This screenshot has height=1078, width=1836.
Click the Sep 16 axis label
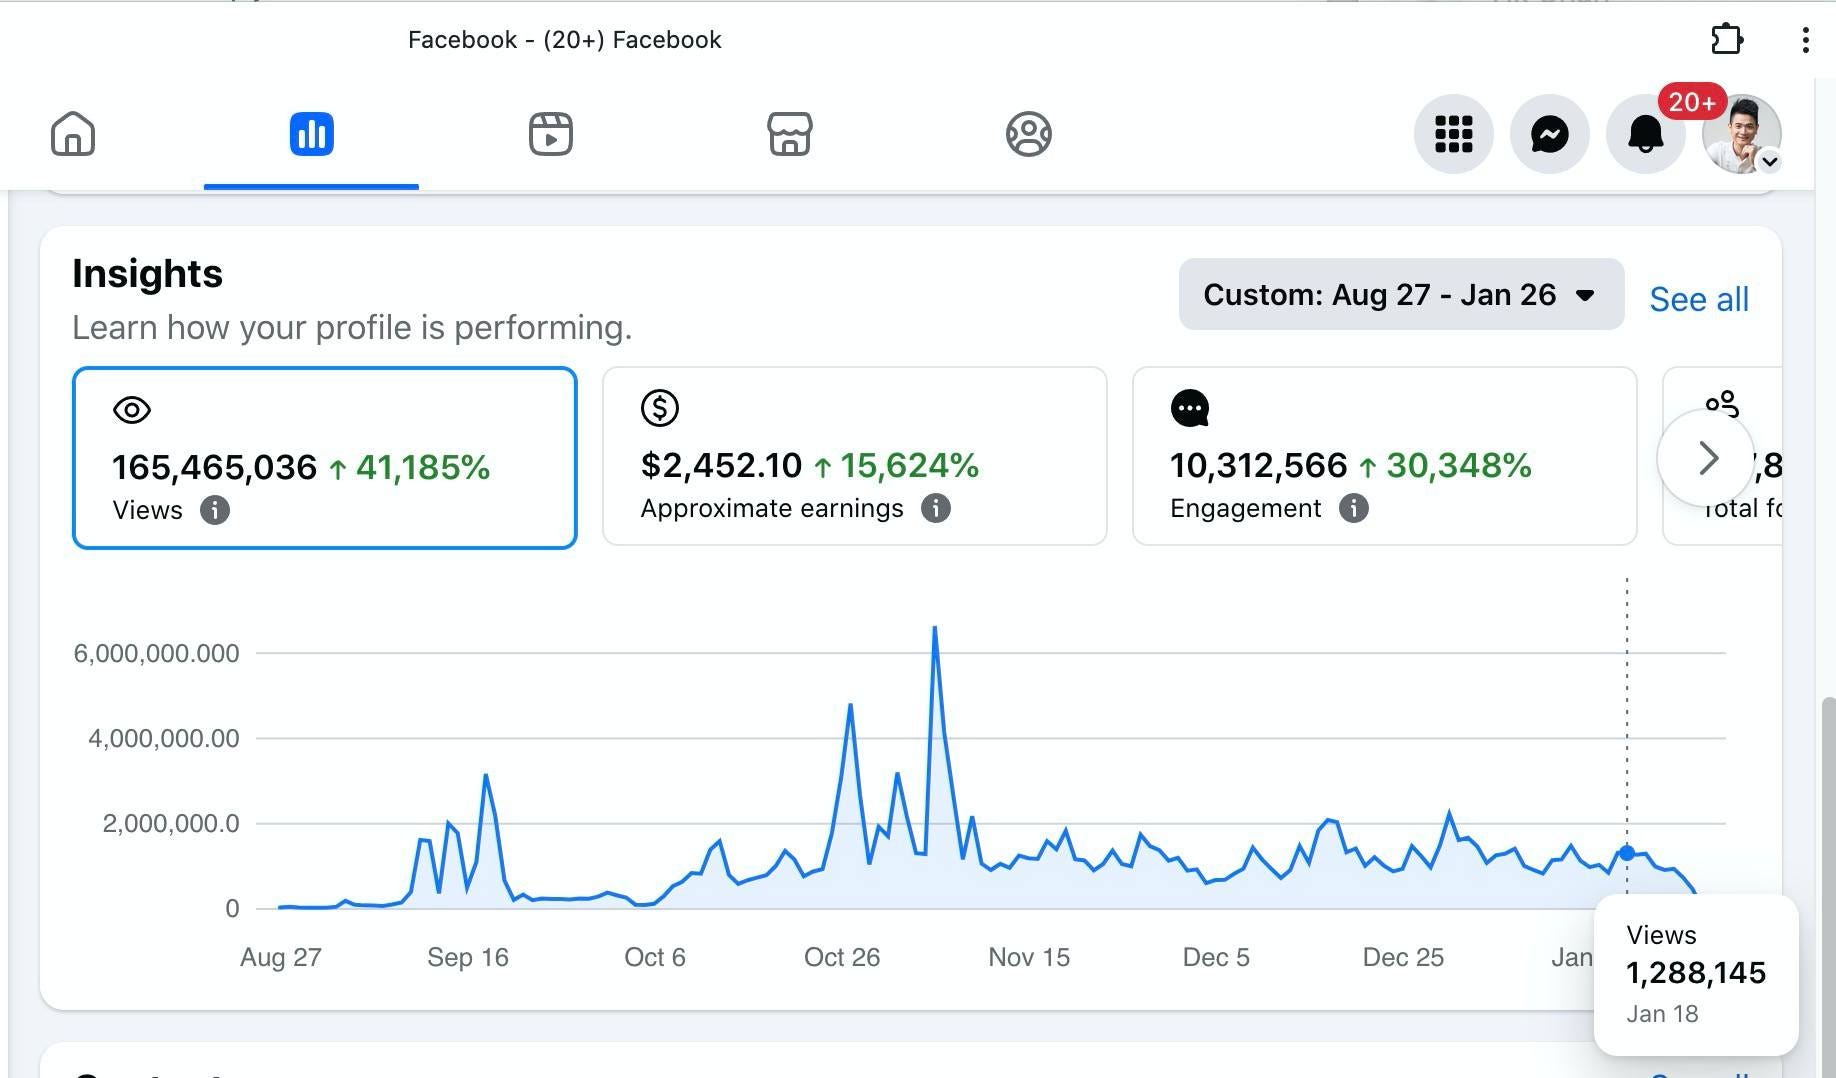click(x=468, y=957)
